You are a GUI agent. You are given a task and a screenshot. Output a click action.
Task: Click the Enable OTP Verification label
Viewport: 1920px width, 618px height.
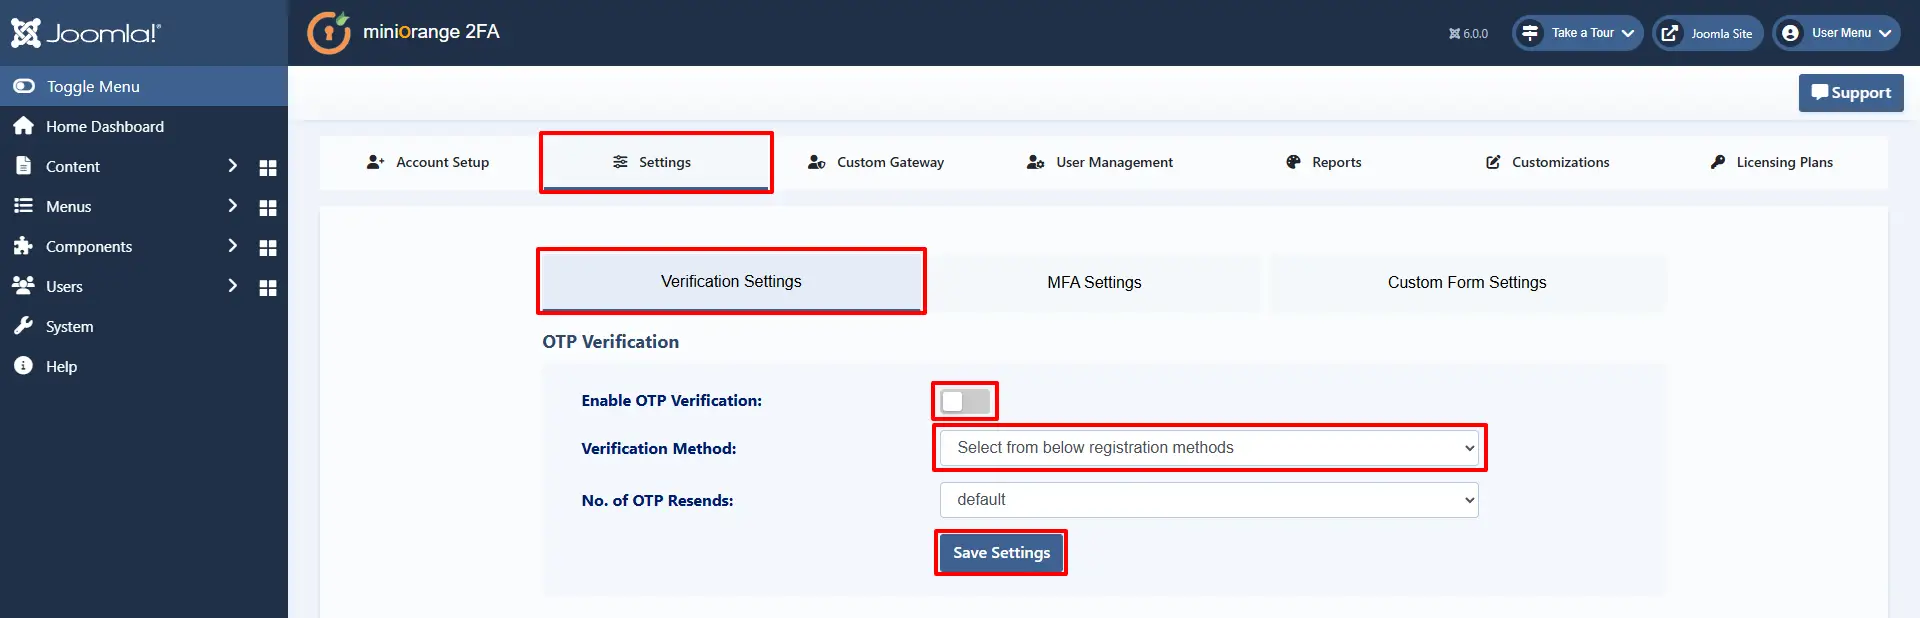click(x=672, y=401)
